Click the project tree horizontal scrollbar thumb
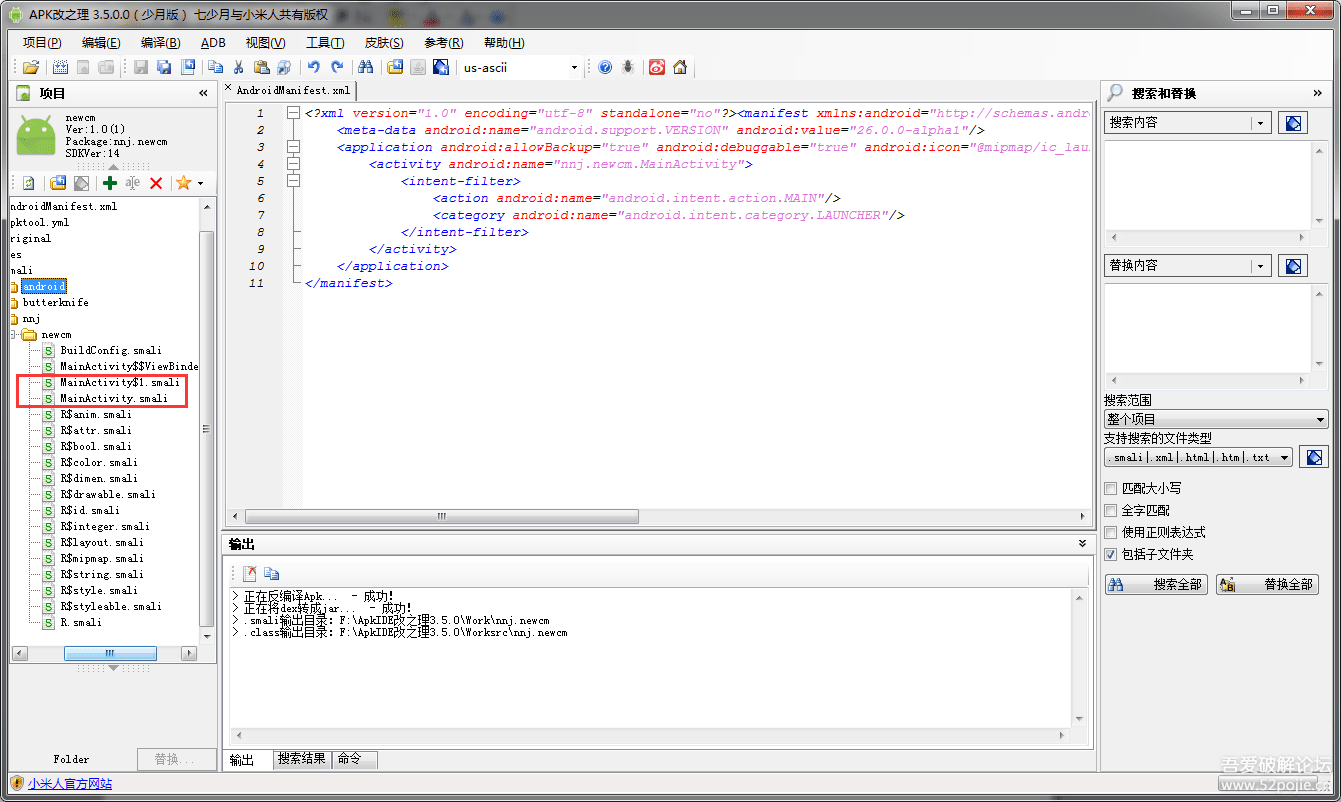1341x802 pixels. point(110,653)
